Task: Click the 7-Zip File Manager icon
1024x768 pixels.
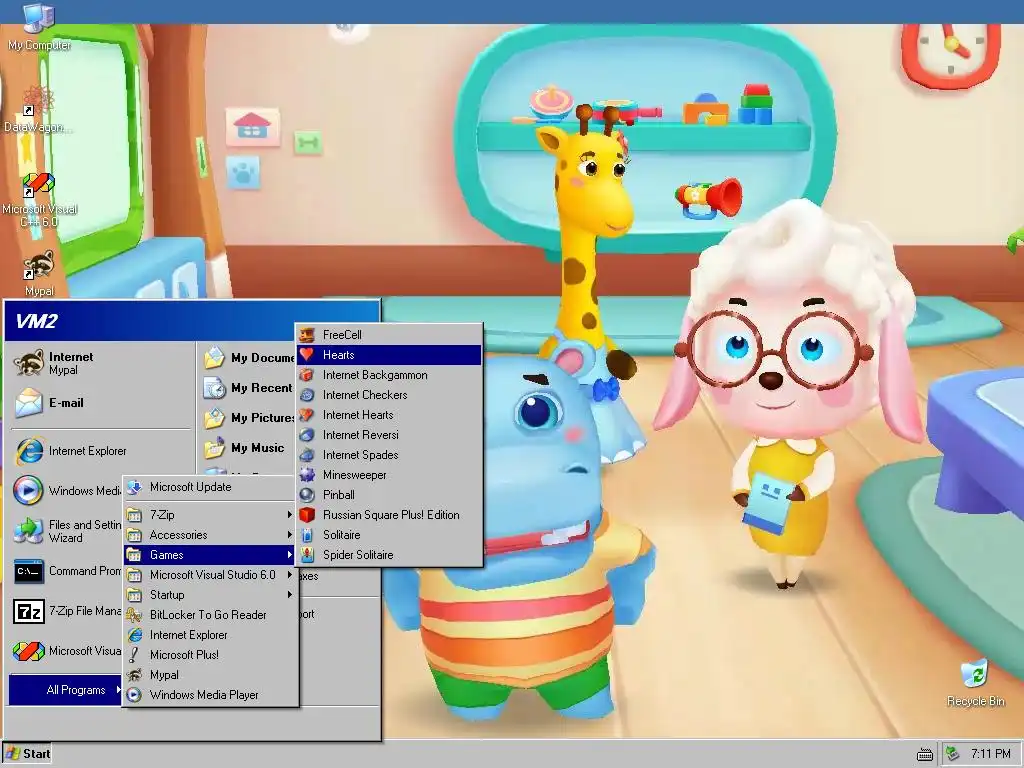Action: pos(29,611)
